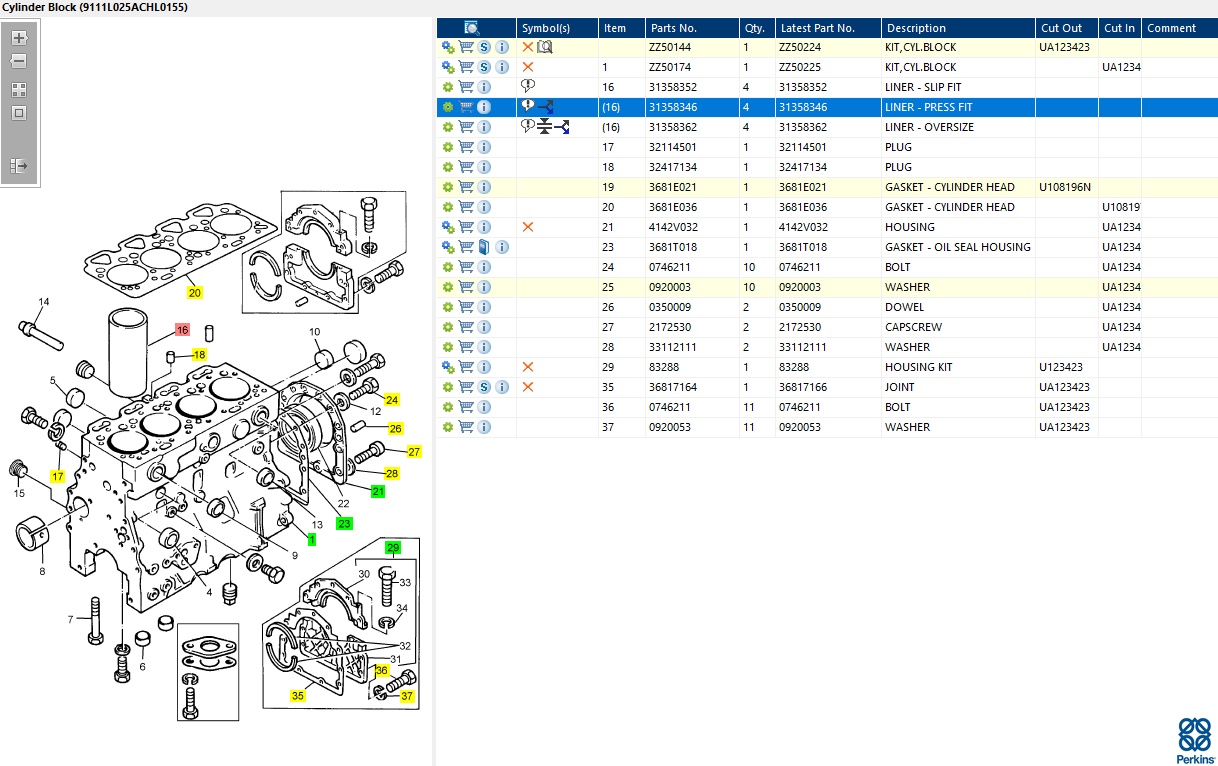The width and height of the screenshot is (1218, 766).
Task: Zoom out of the diagram with minus button
Action: [19, 61]
